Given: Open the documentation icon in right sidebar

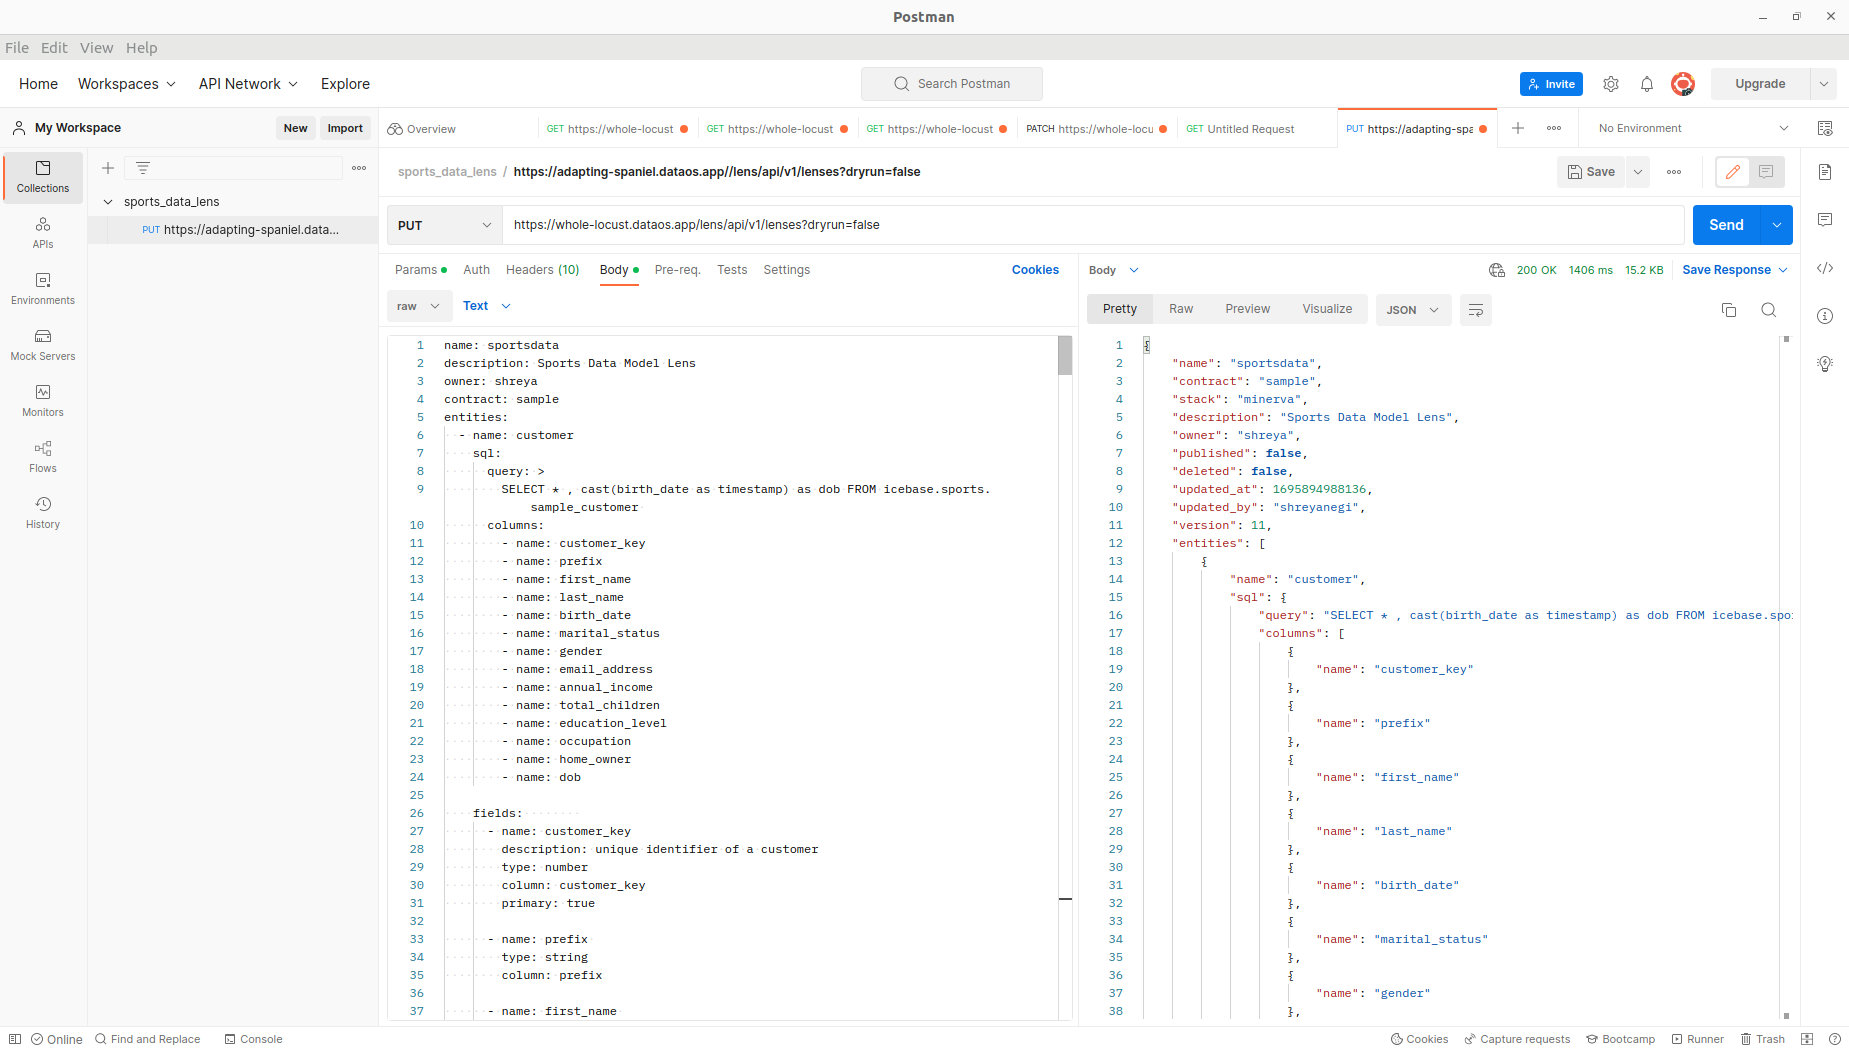Looking at the screenshot, I should [1825, 172].
